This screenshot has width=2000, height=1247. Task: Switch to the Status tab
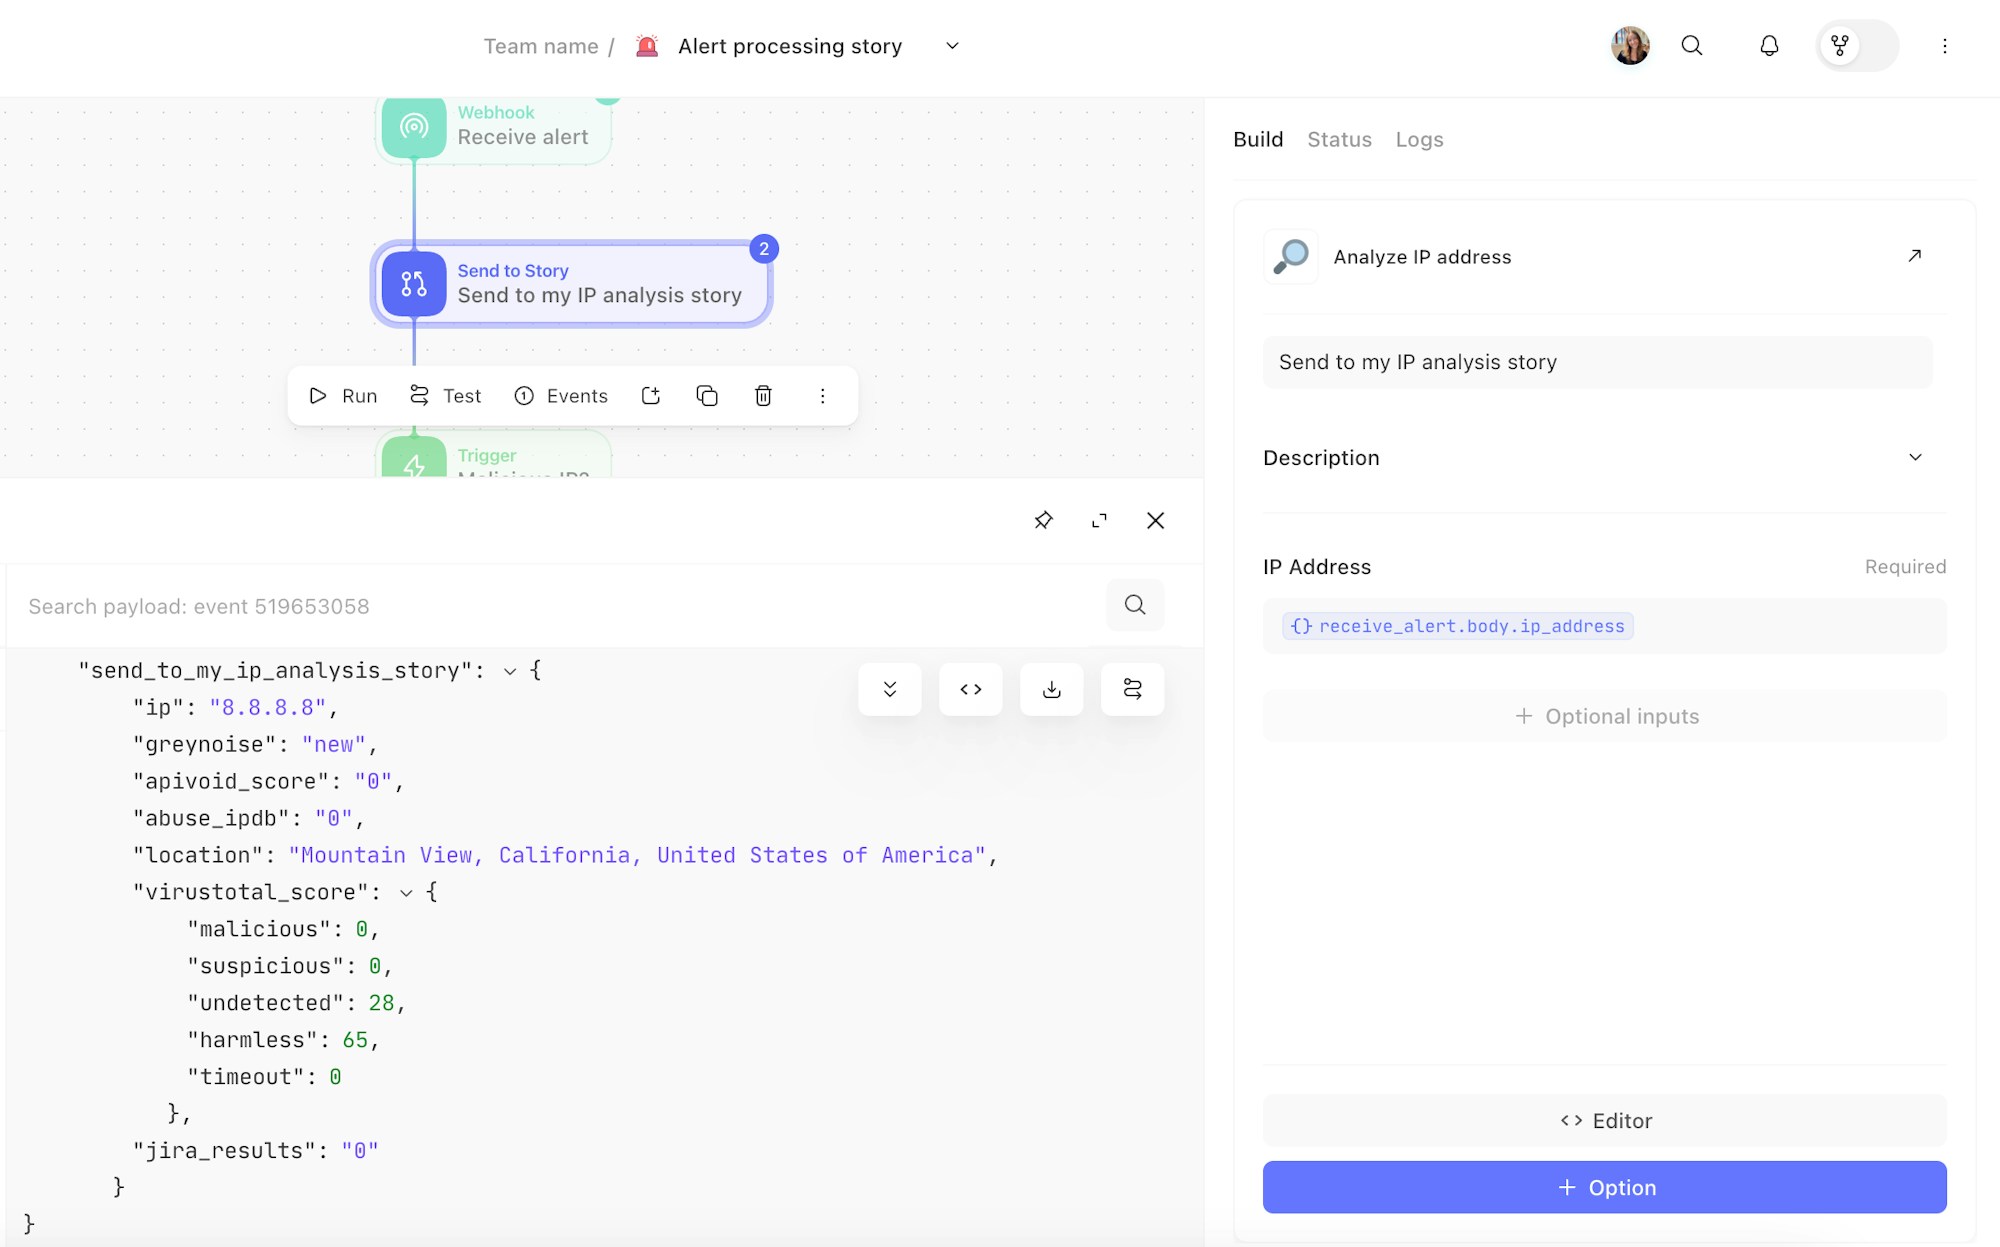point(1339,140)
